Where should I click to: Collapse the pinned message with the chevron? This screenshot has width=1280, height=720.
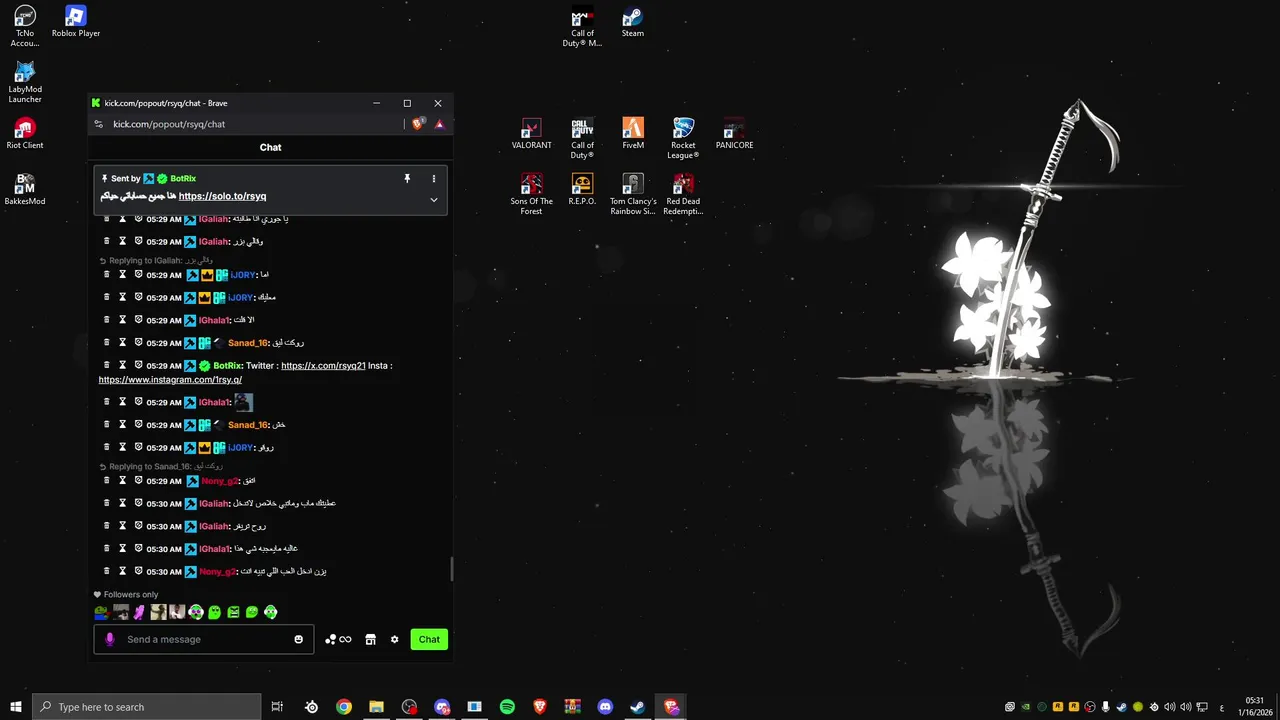point(433,199)
